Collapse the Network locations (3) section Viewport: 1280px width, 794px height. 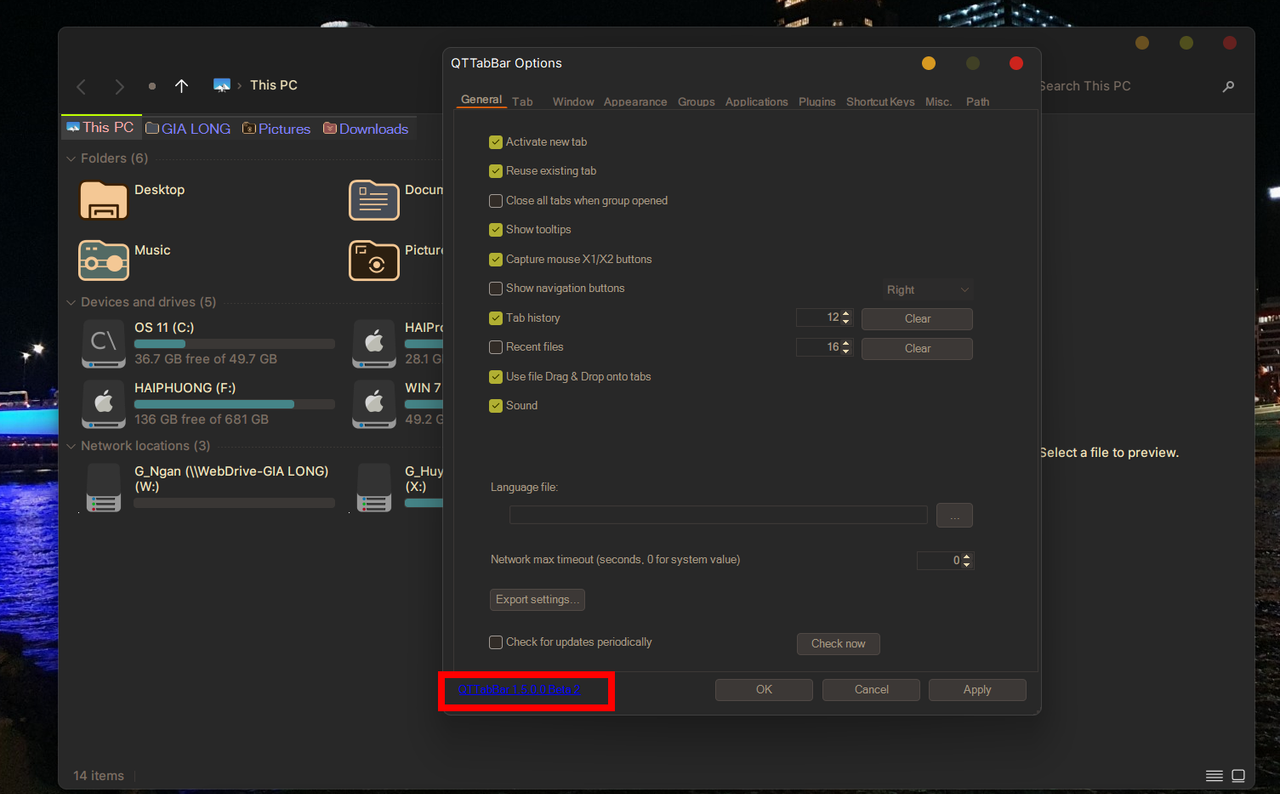(70, 445)
